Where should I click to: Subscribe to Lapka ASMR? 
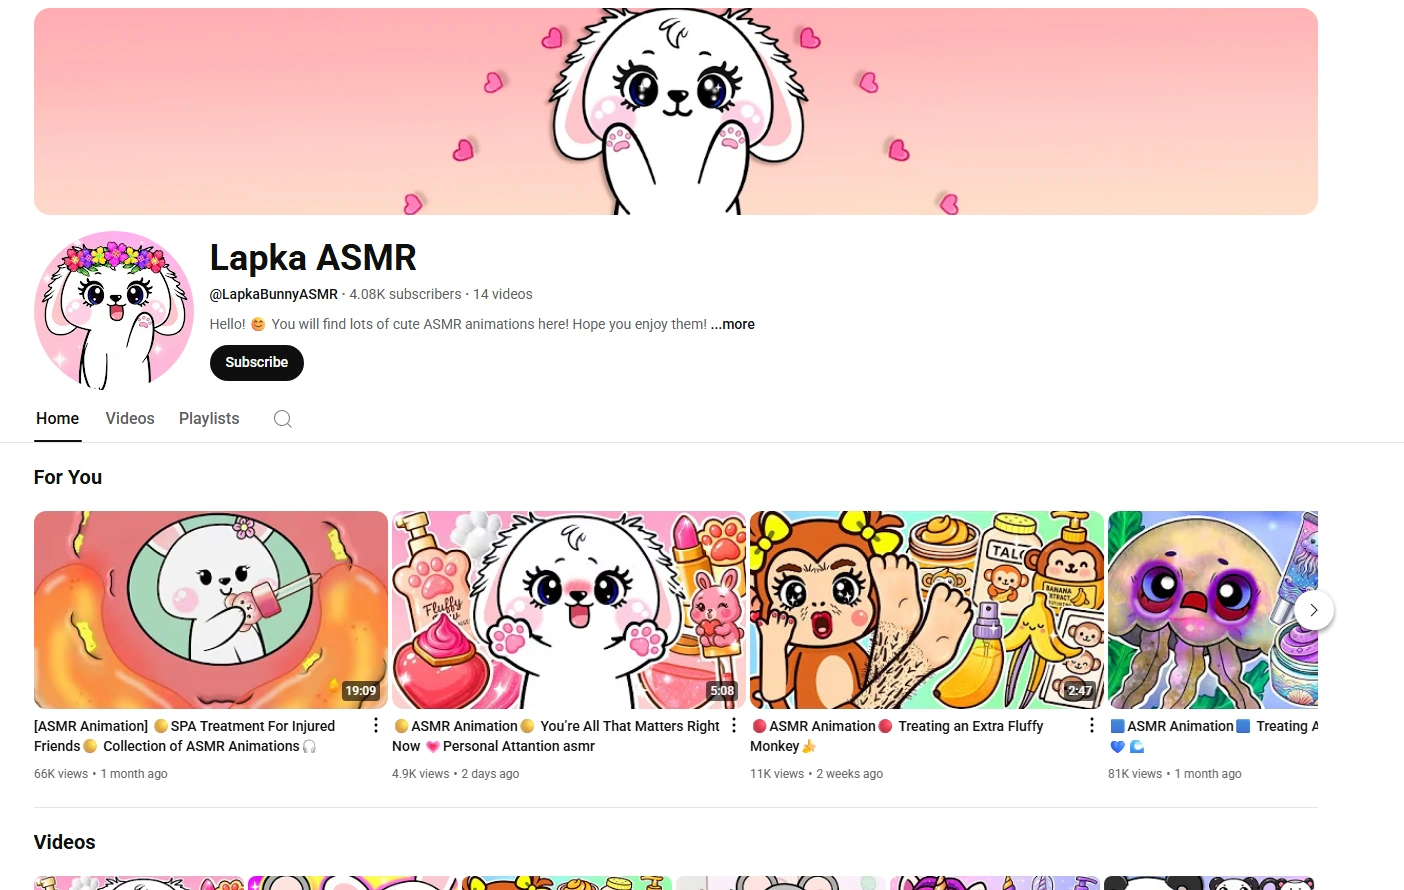(256, 362)
